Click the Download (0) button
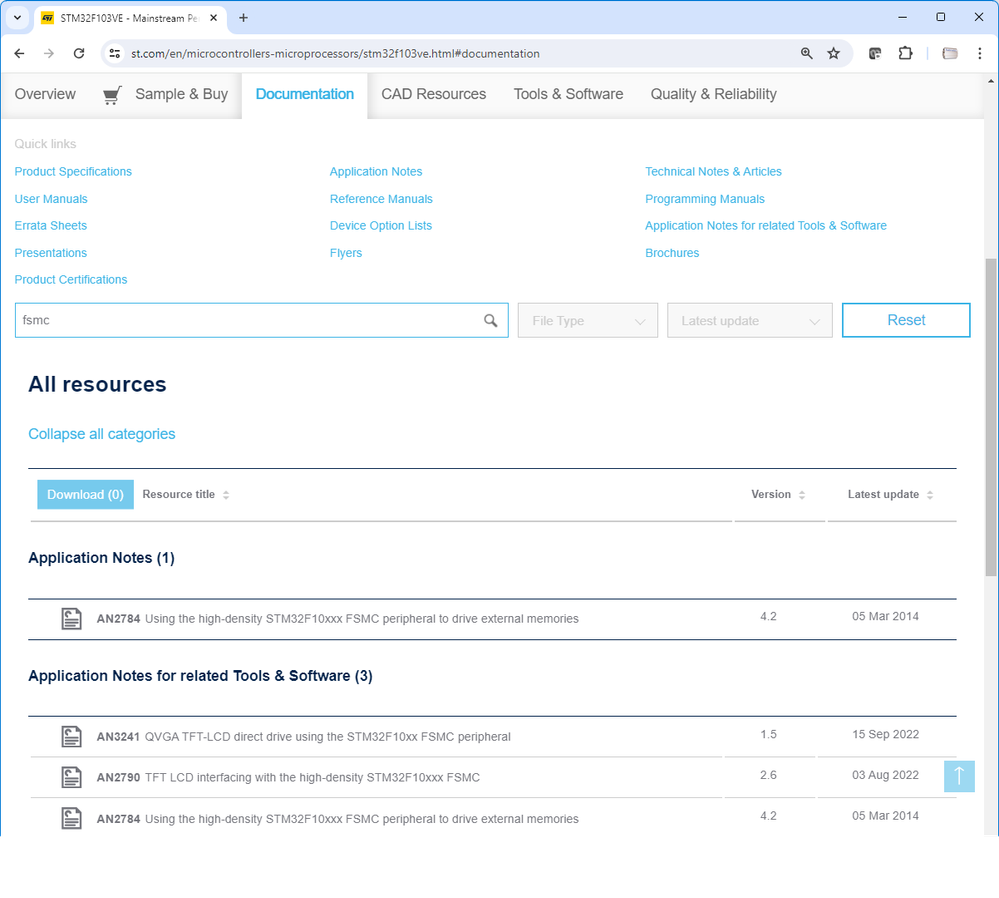 85,495
